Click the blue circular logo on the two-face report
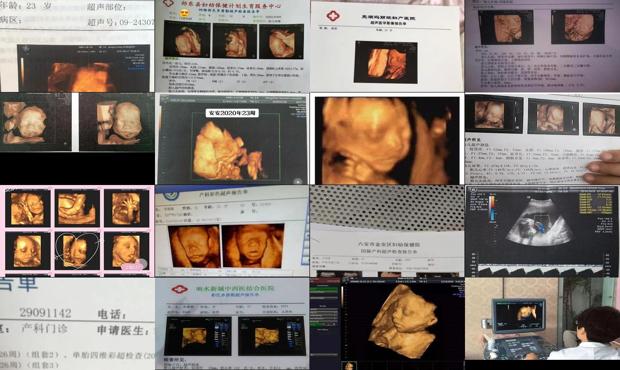This screenshot has width=620, height=370. [171, 194]
